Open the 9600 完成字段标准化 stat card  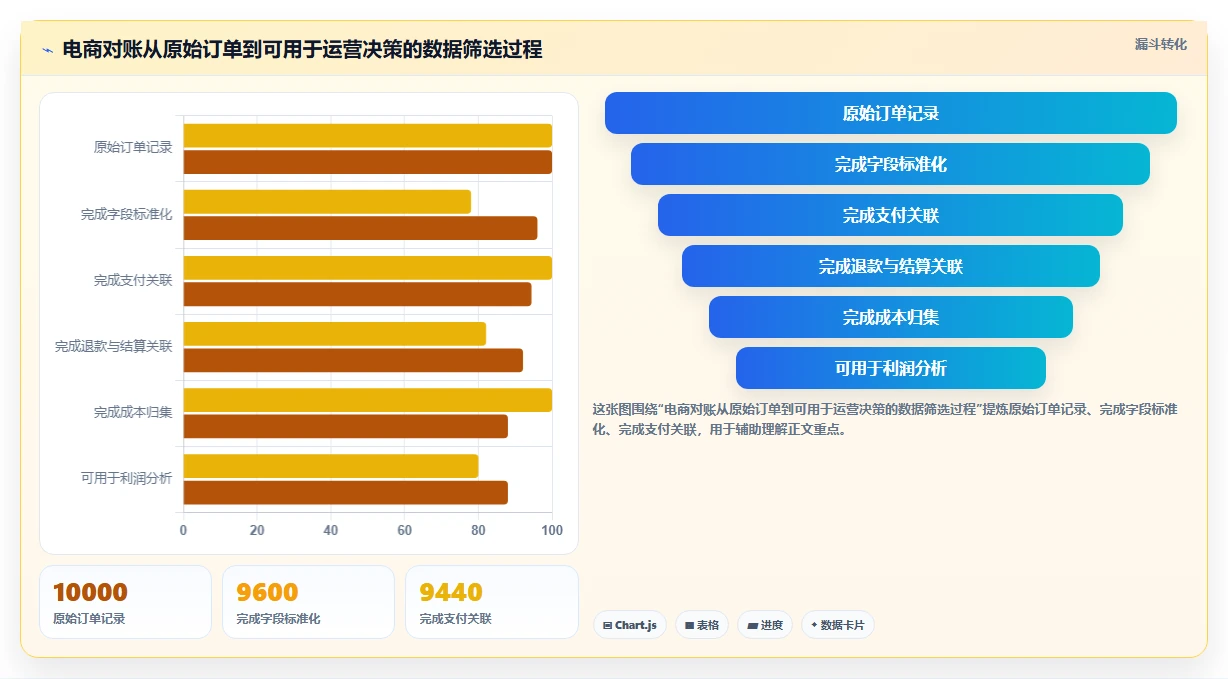(308, 602)
